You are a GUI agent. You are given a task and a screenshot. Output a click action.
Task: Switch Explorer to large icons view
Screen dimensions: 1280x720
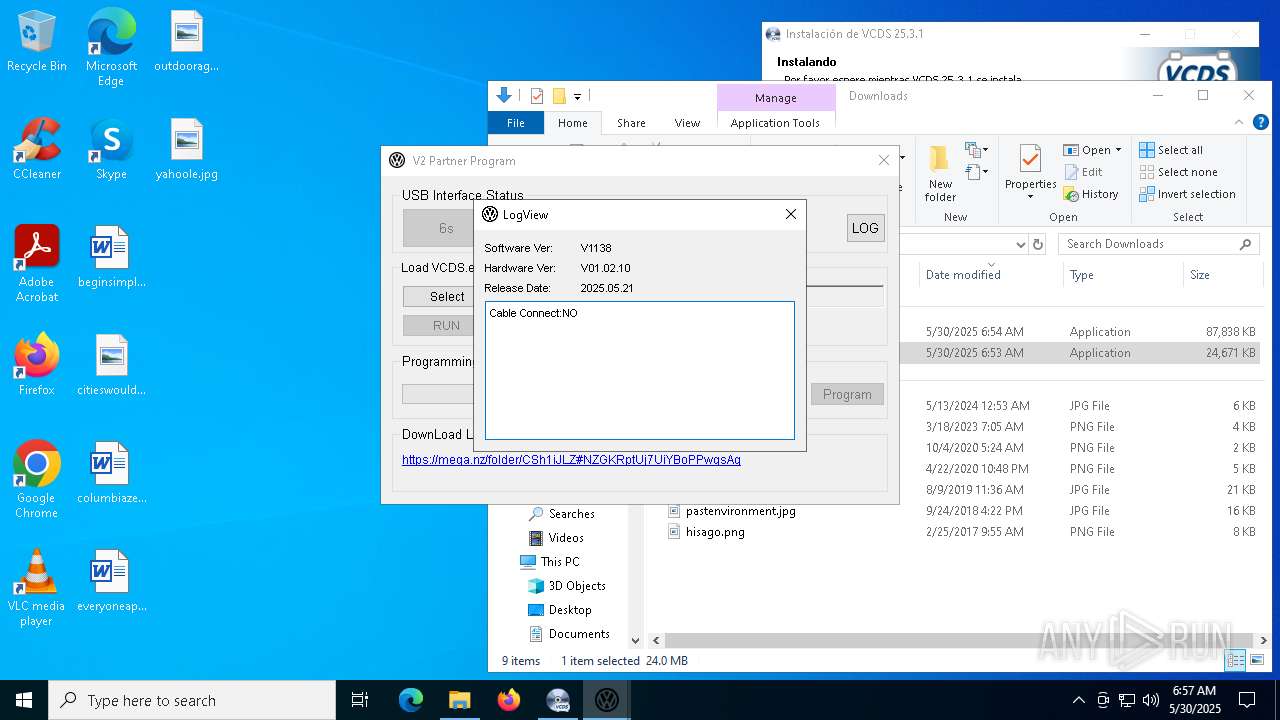point(1257,660)
